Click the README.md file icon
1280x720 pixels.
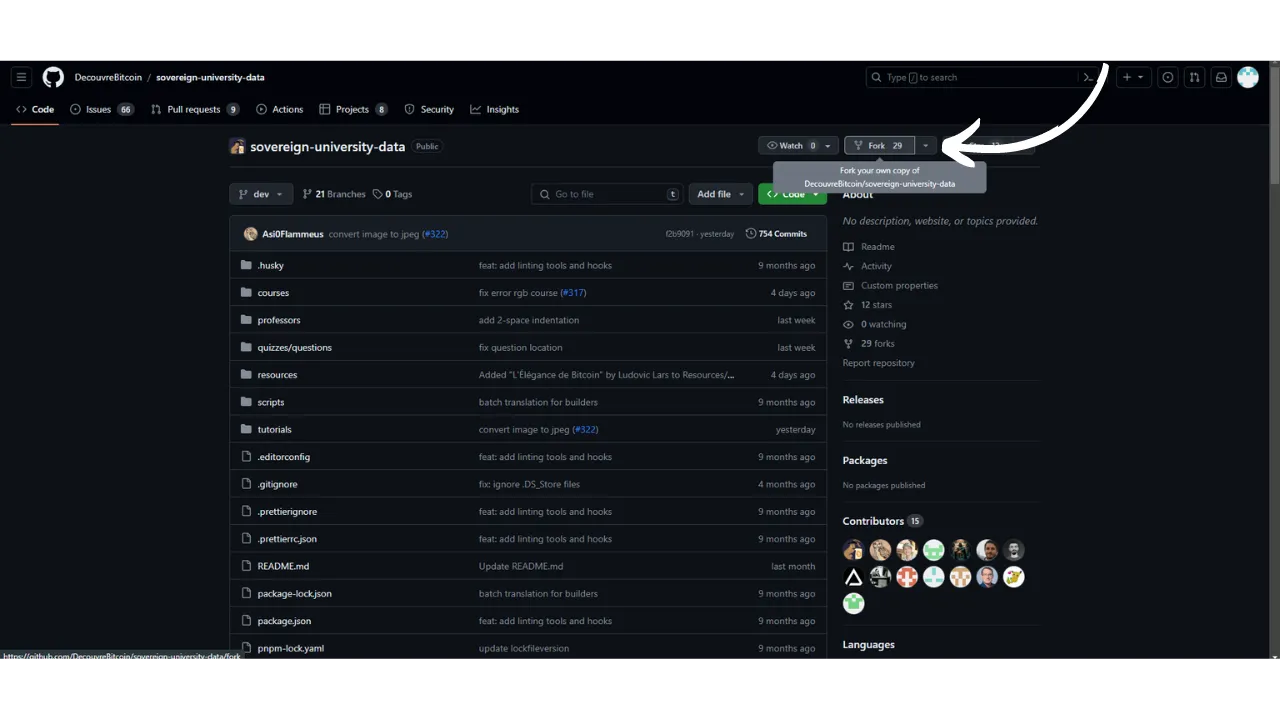coord(247,566)
